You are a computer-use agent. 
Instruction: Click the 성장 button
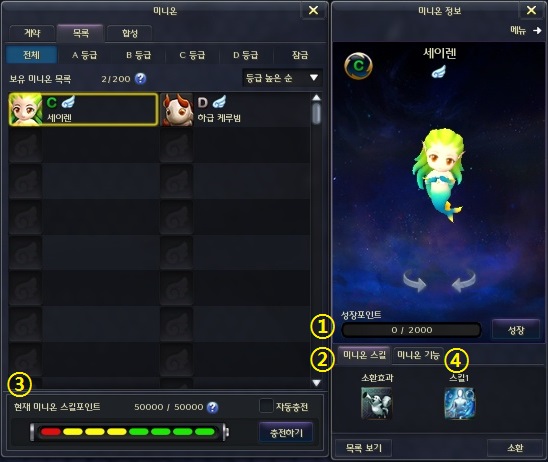click(516, 330)
